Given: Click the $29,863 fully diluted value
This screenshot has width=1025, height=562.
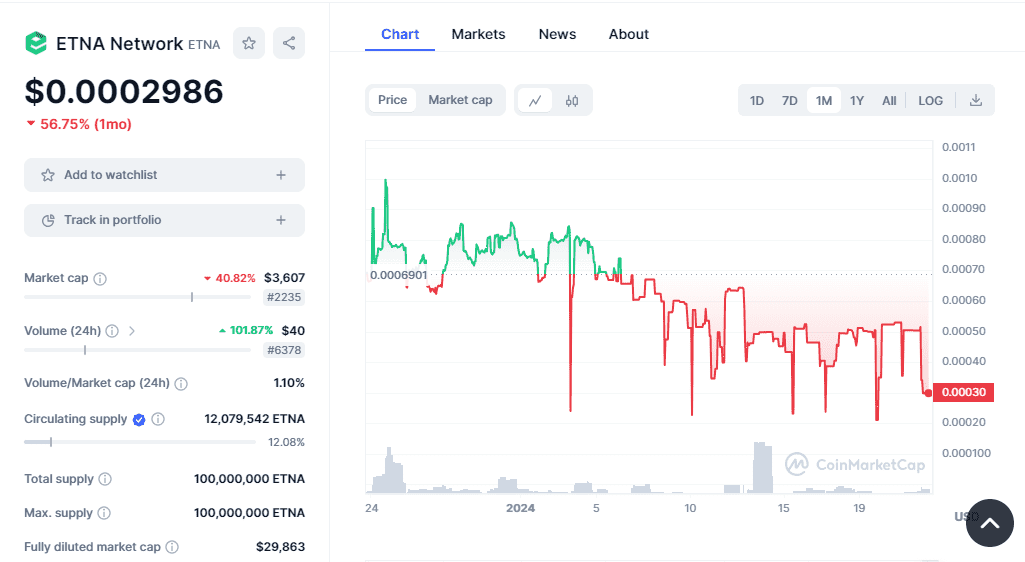Looking at the screenshot, I should pyautogui.click(x=280, y=547).
